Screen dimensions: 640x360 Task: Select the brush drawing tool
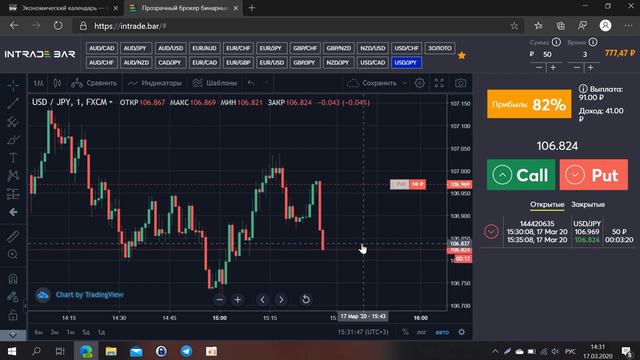13,140
